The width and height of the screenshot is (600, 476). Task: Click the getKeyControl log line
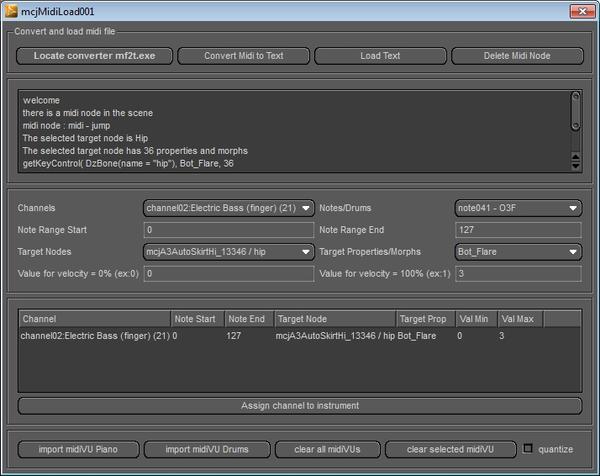coord(128,163)
